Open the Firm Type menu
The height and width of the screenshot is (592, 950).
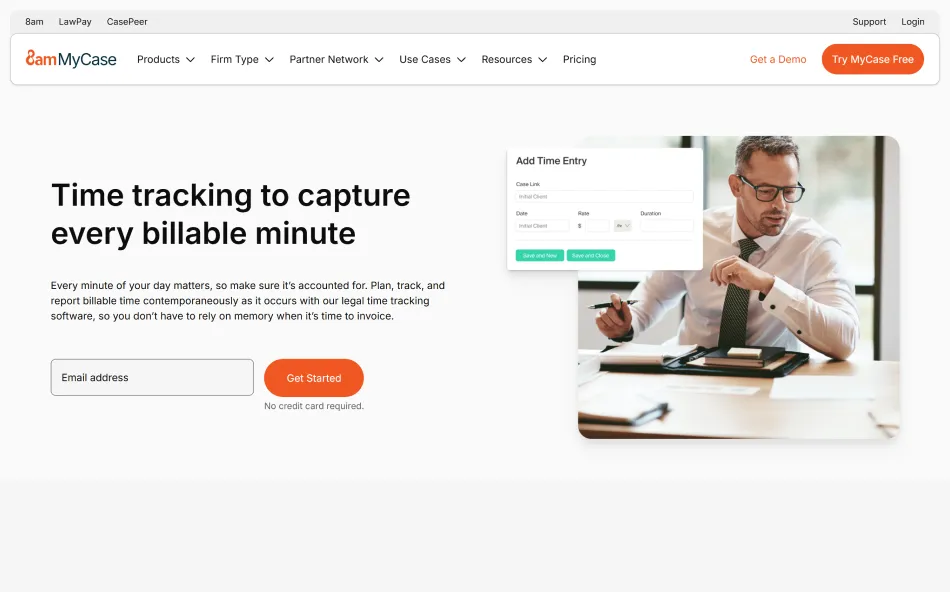(x=242, y=59)
